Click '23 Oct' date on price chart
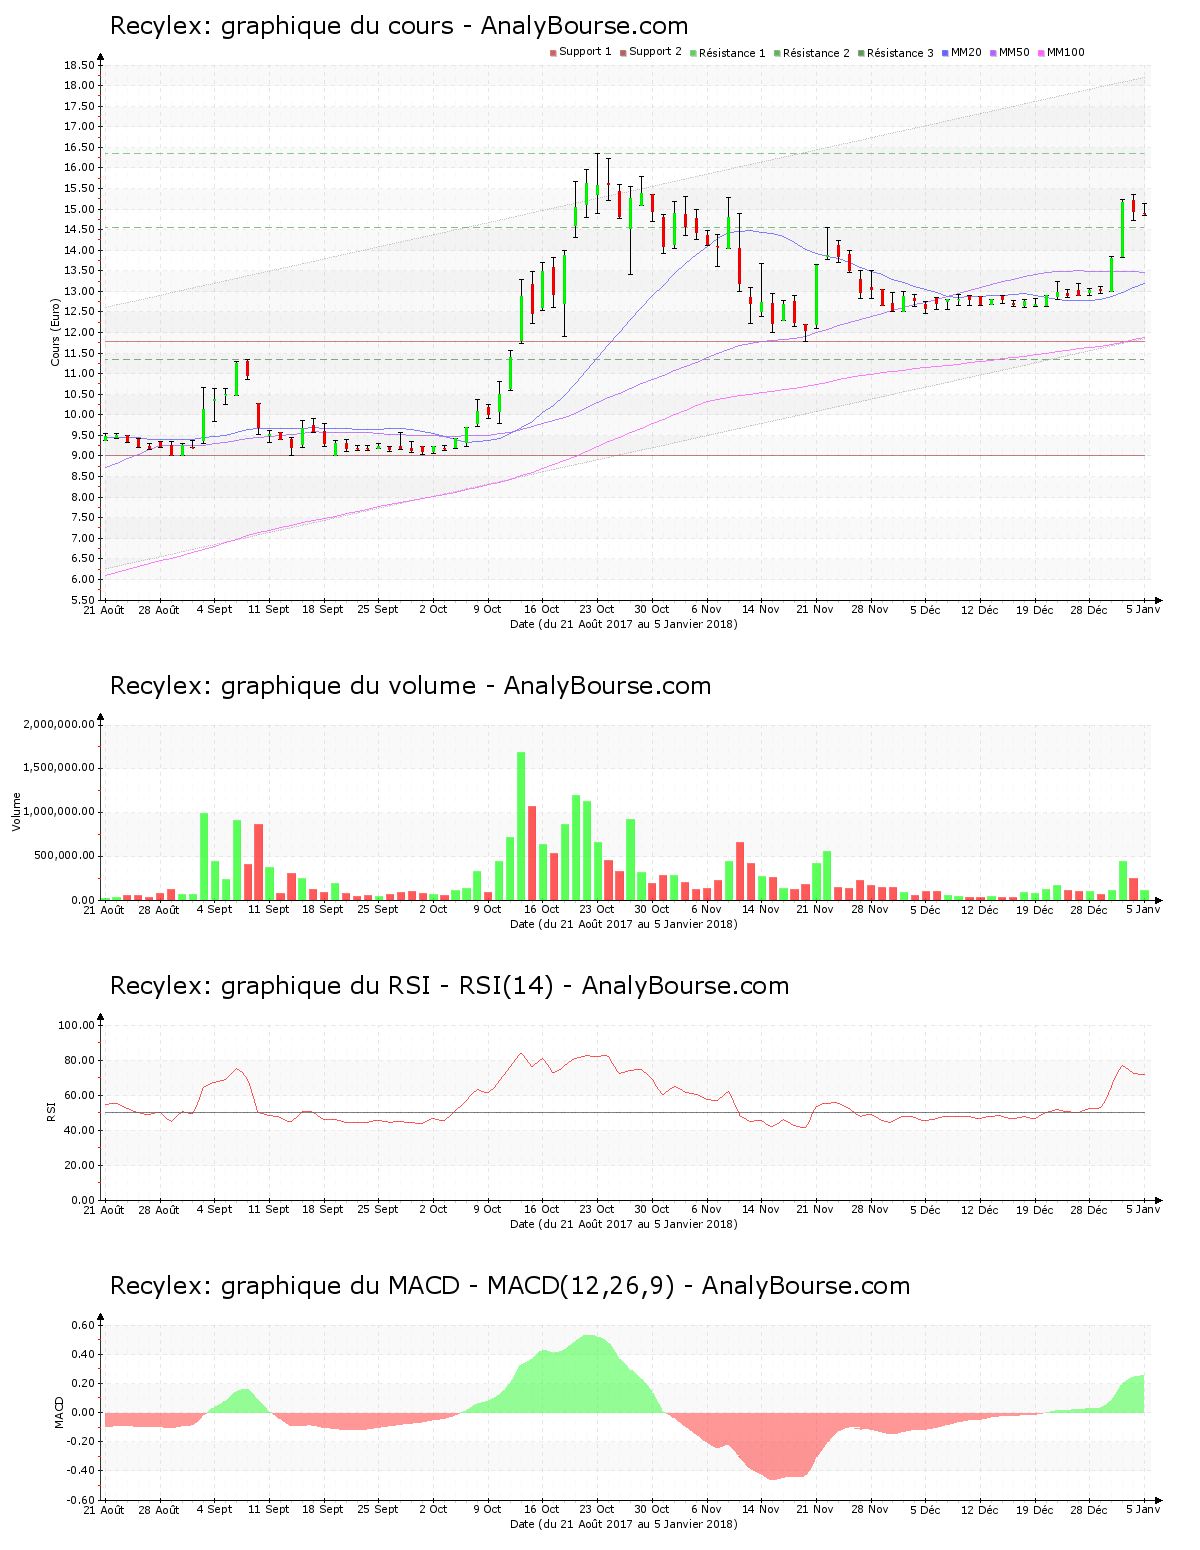Viewport: 1200px width, 1550px height. coord(597,609)
